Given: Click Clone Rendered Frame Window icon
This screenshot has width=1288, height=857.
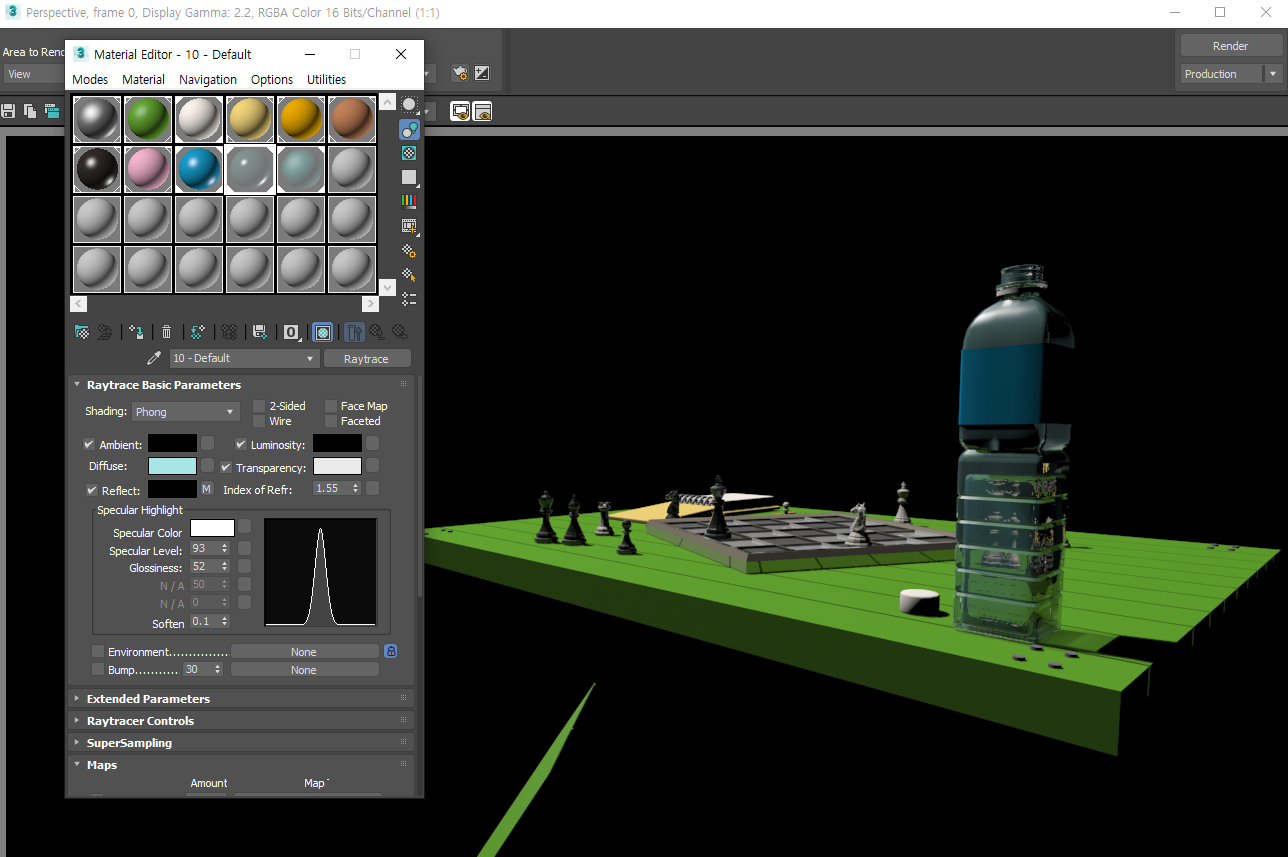Looking at the screenshot, I should pyautogui.click(x=50, y=111).
